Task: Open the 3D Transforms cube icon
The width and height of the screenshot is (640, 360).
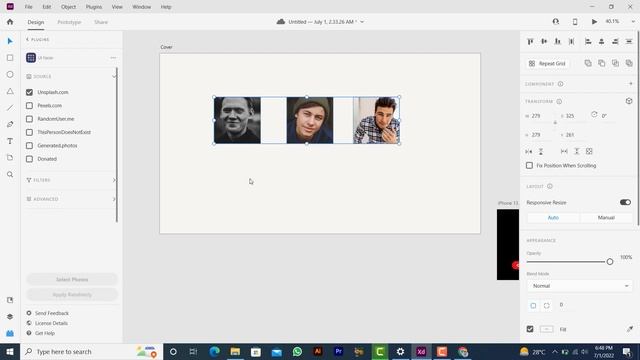Action: coord(629,101)
